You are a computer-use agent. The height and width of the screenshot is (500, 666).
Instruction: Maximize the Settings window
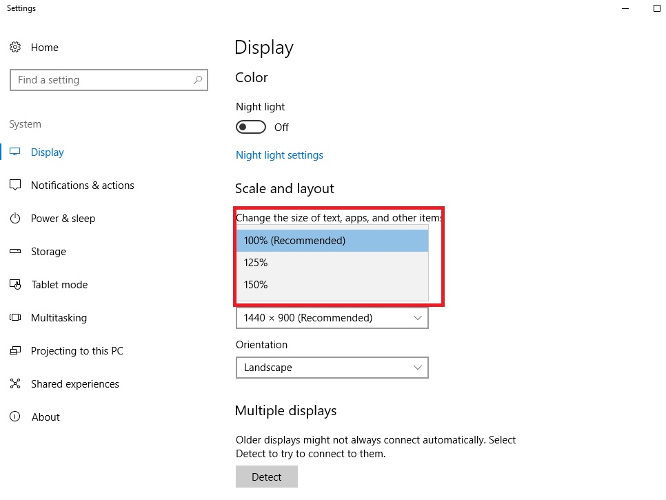tap(657, 8)
